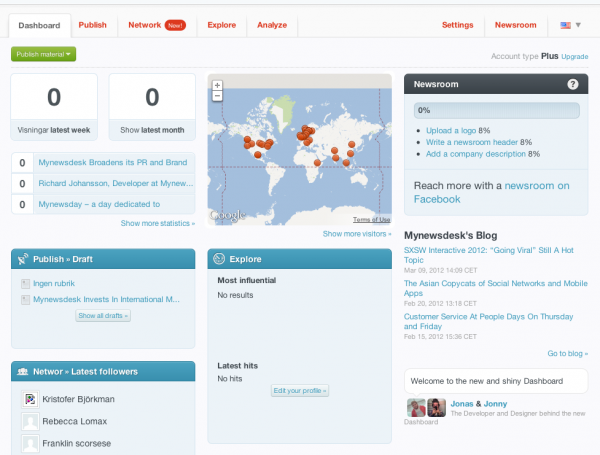Open Mynewsdesk Invests In International draft
Screen dimensions: 600x455
point(106,300)
